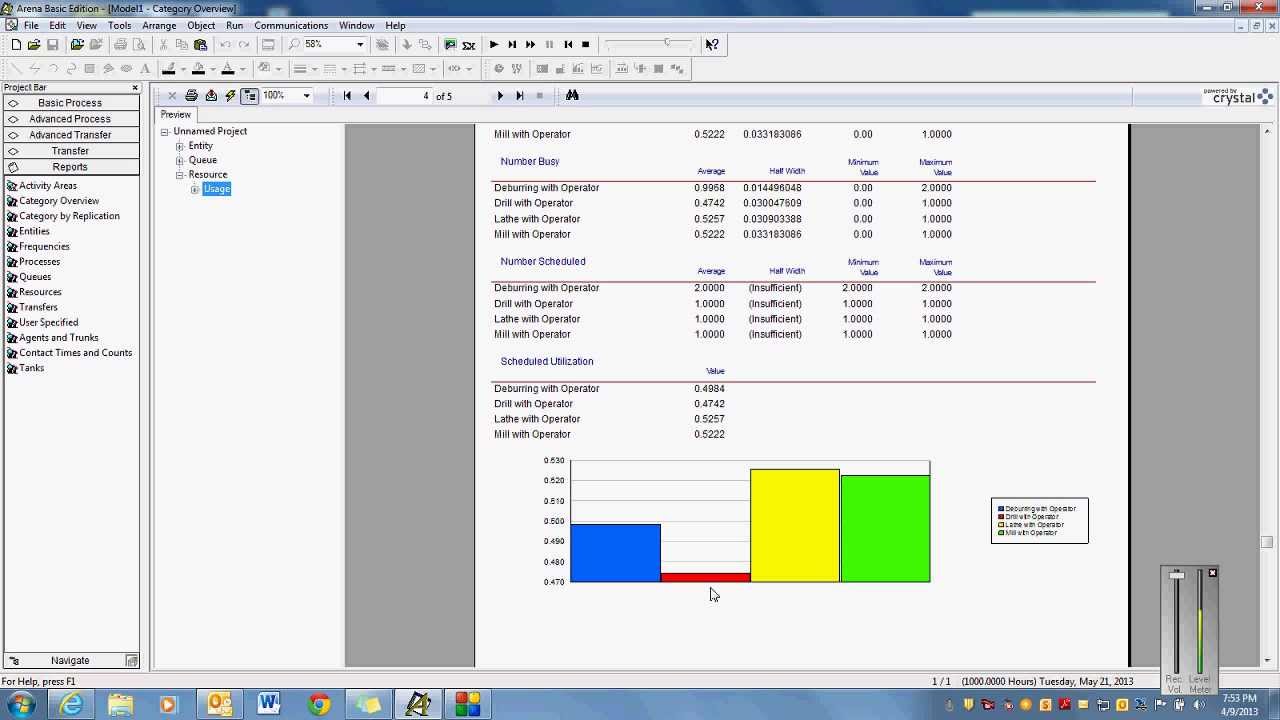Open the Edit menu
The height and width of the screenshot is (720, 1280).
(x=57, y=25)
